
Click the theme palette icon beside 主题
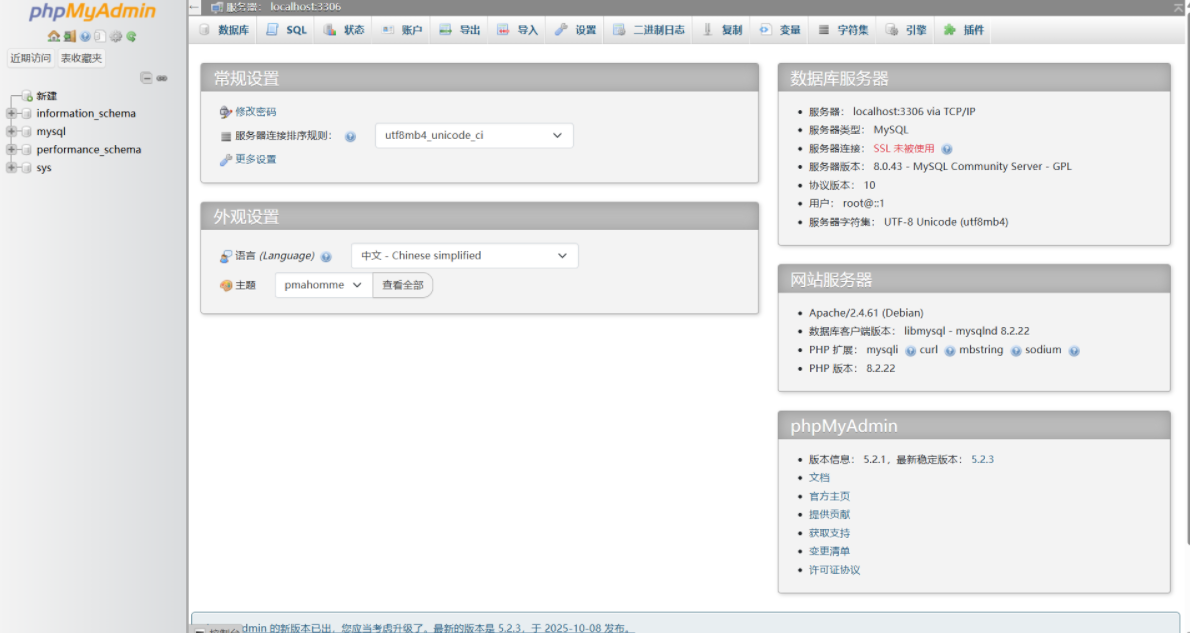point(225,286)
